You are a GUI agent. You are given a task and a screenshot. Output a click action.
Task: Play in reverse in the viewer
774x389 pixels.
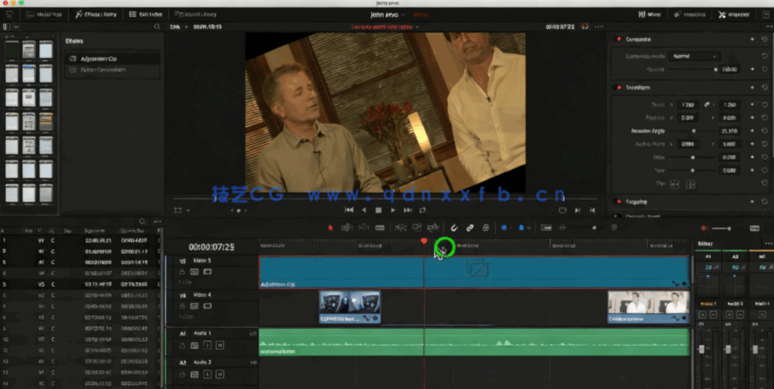(x=364, y=210)
